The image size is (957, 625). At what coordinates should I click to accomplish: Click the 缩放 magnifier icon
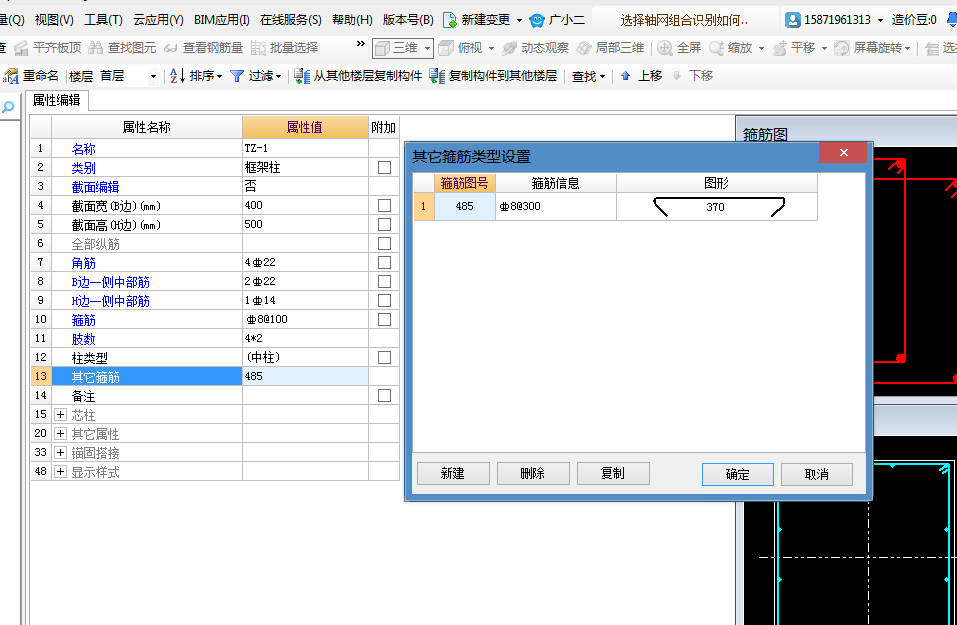(x=717, y=48)
